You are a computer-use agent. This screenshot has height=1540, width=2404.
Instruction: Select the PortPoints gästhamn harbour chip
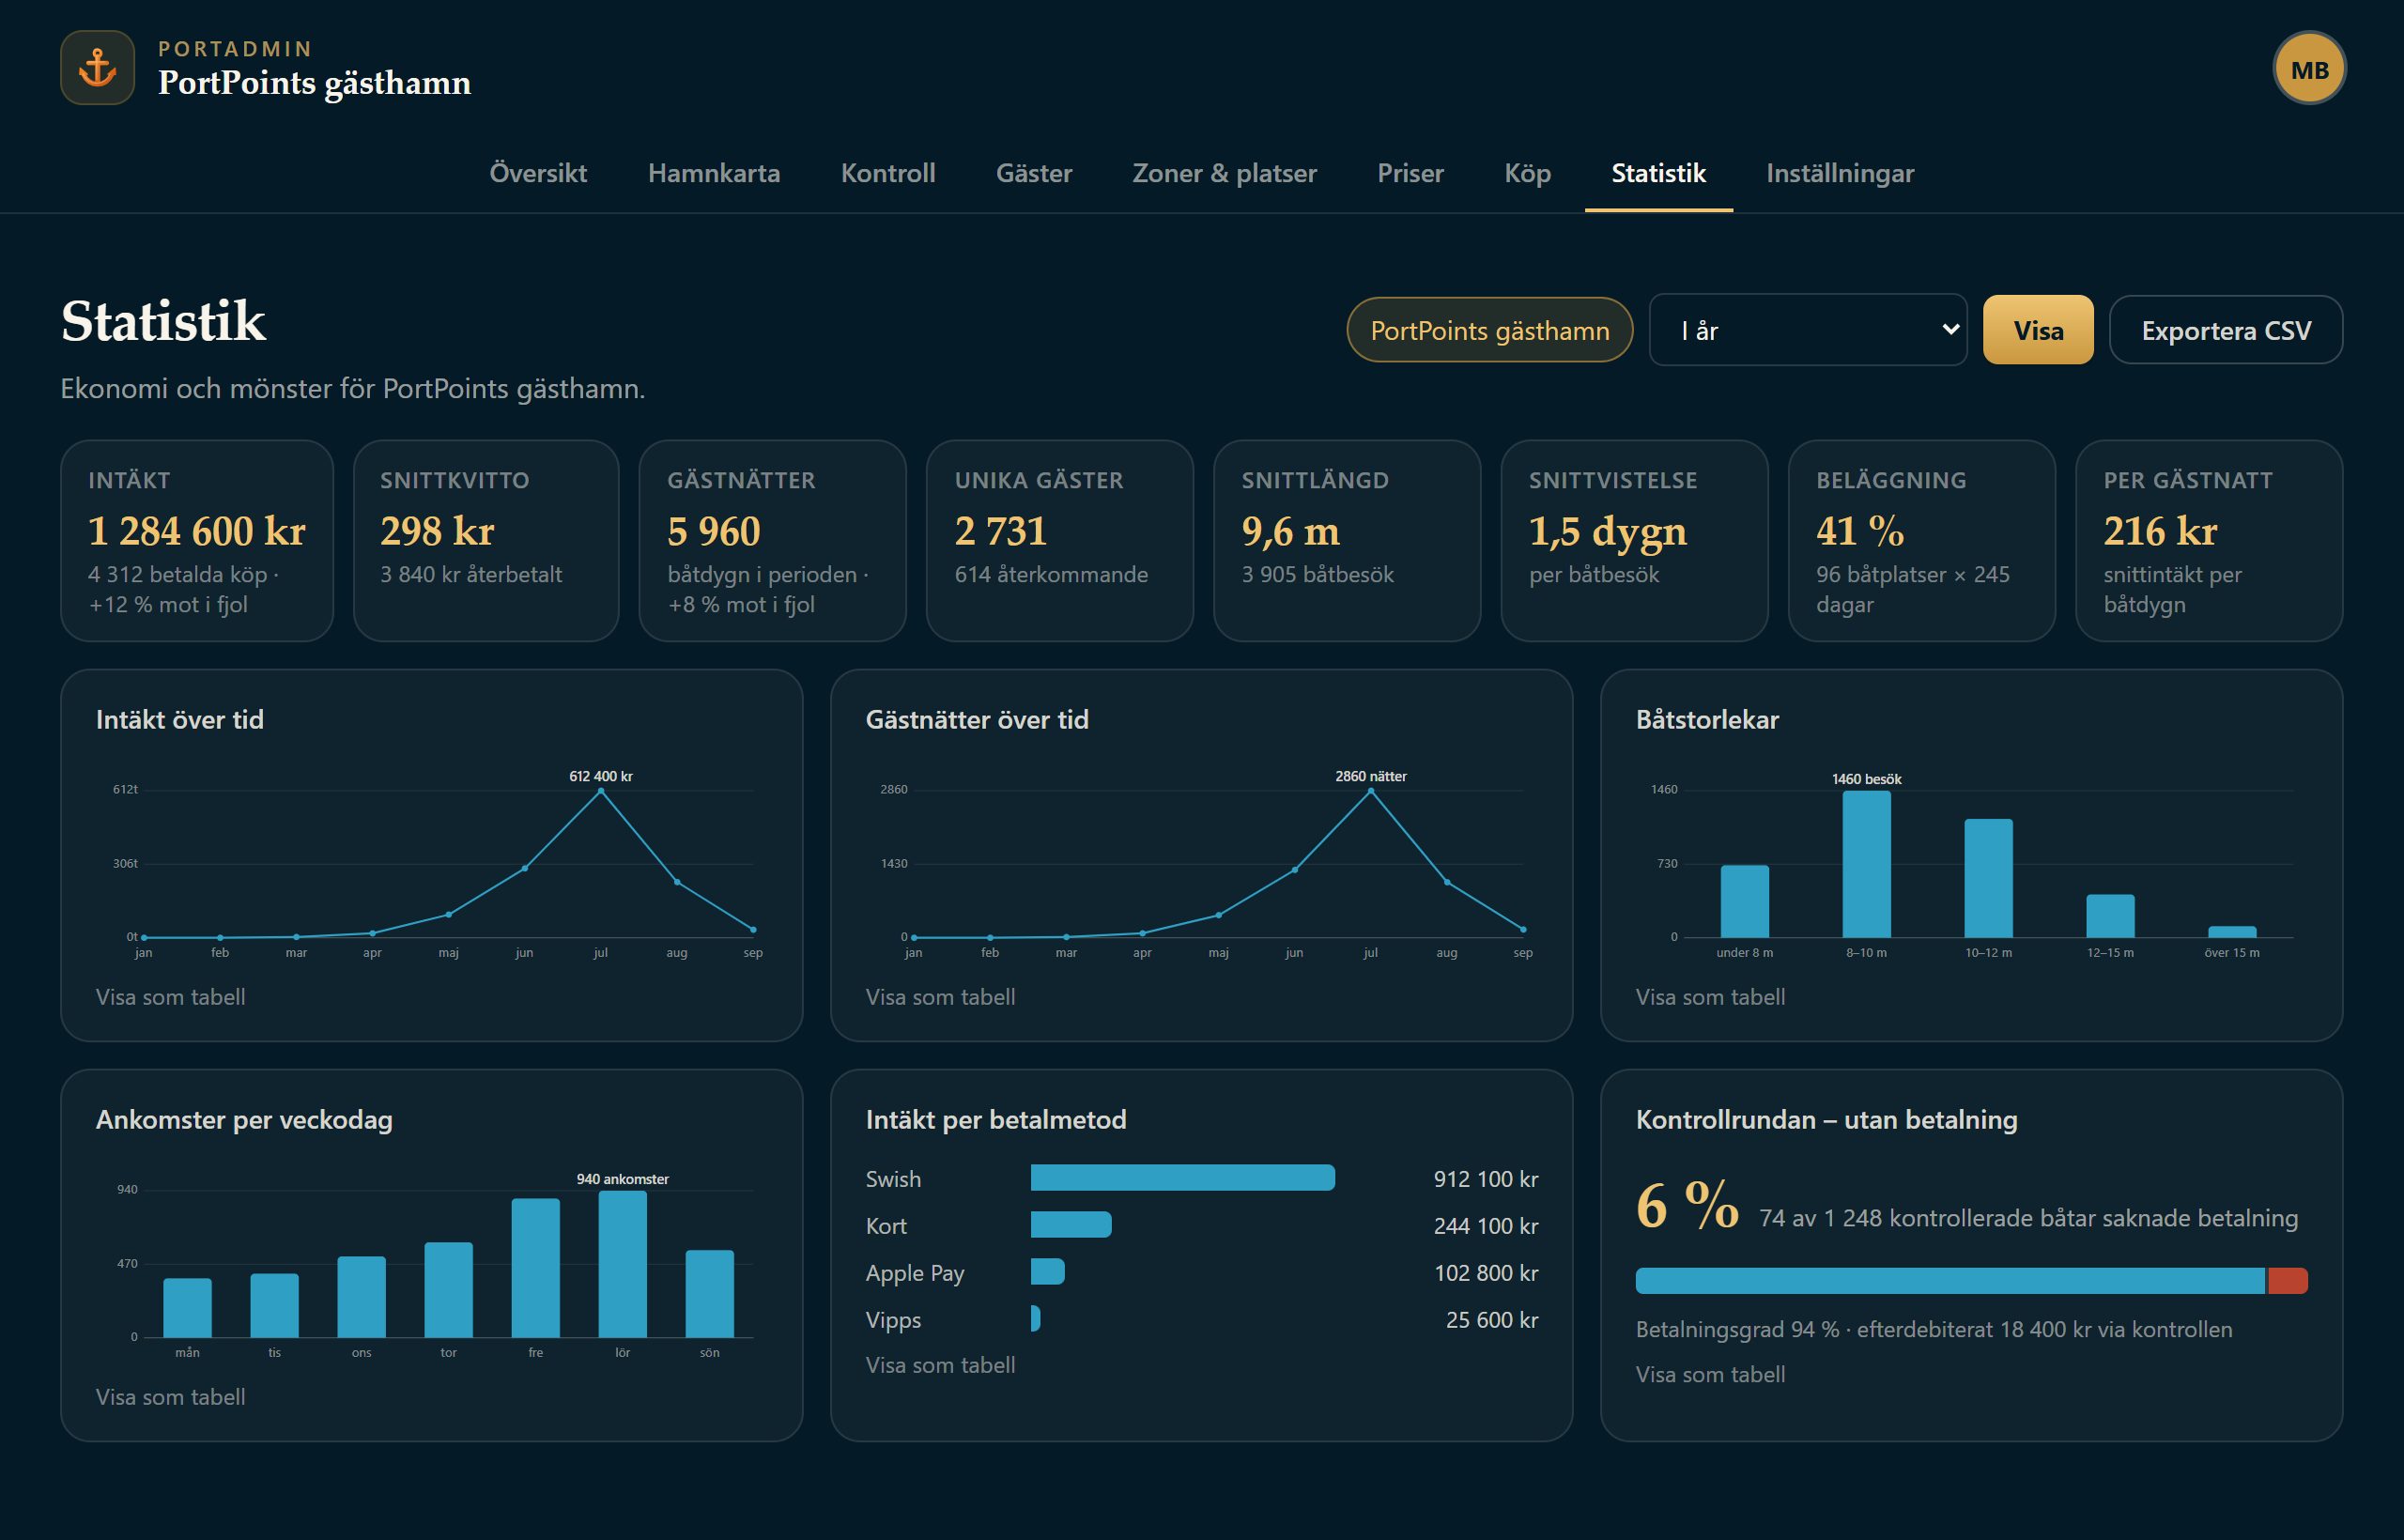click(1490, 330)
